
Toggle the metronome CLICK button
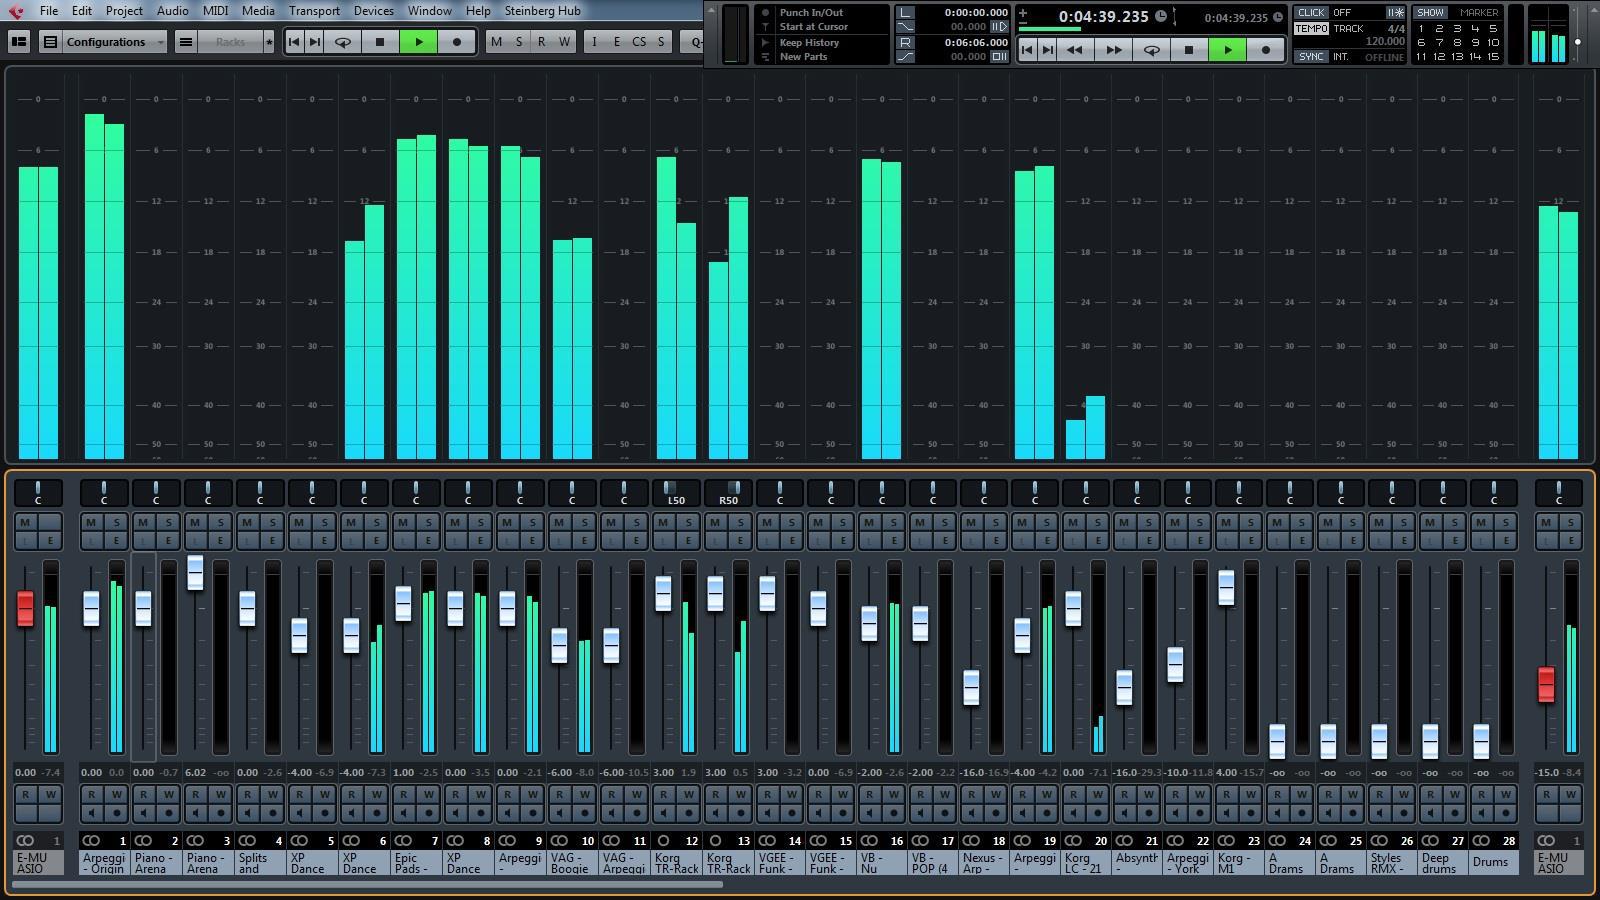point(1311,13)
